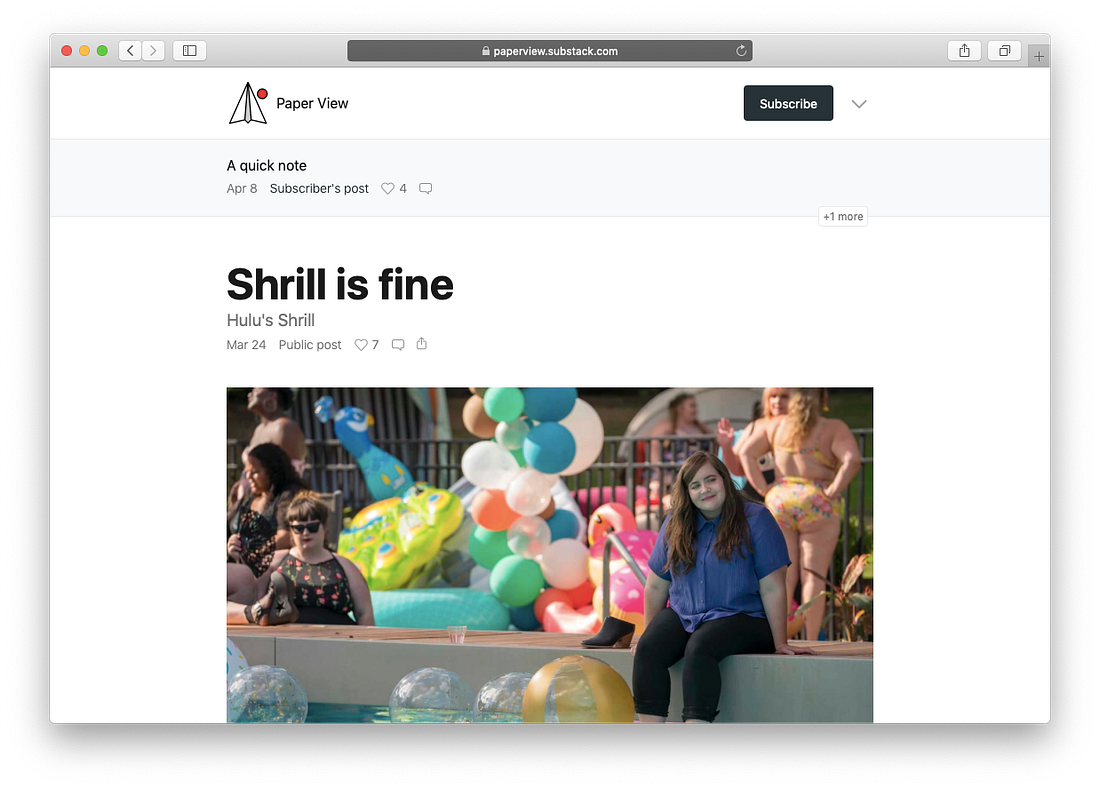Toggle the Safari sidebar
Viewport: 1100px width, 789px height.
[x=189, y=50]
